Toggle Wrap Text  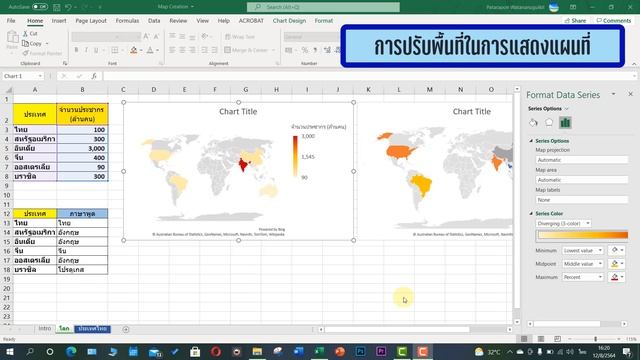point(240,37)
